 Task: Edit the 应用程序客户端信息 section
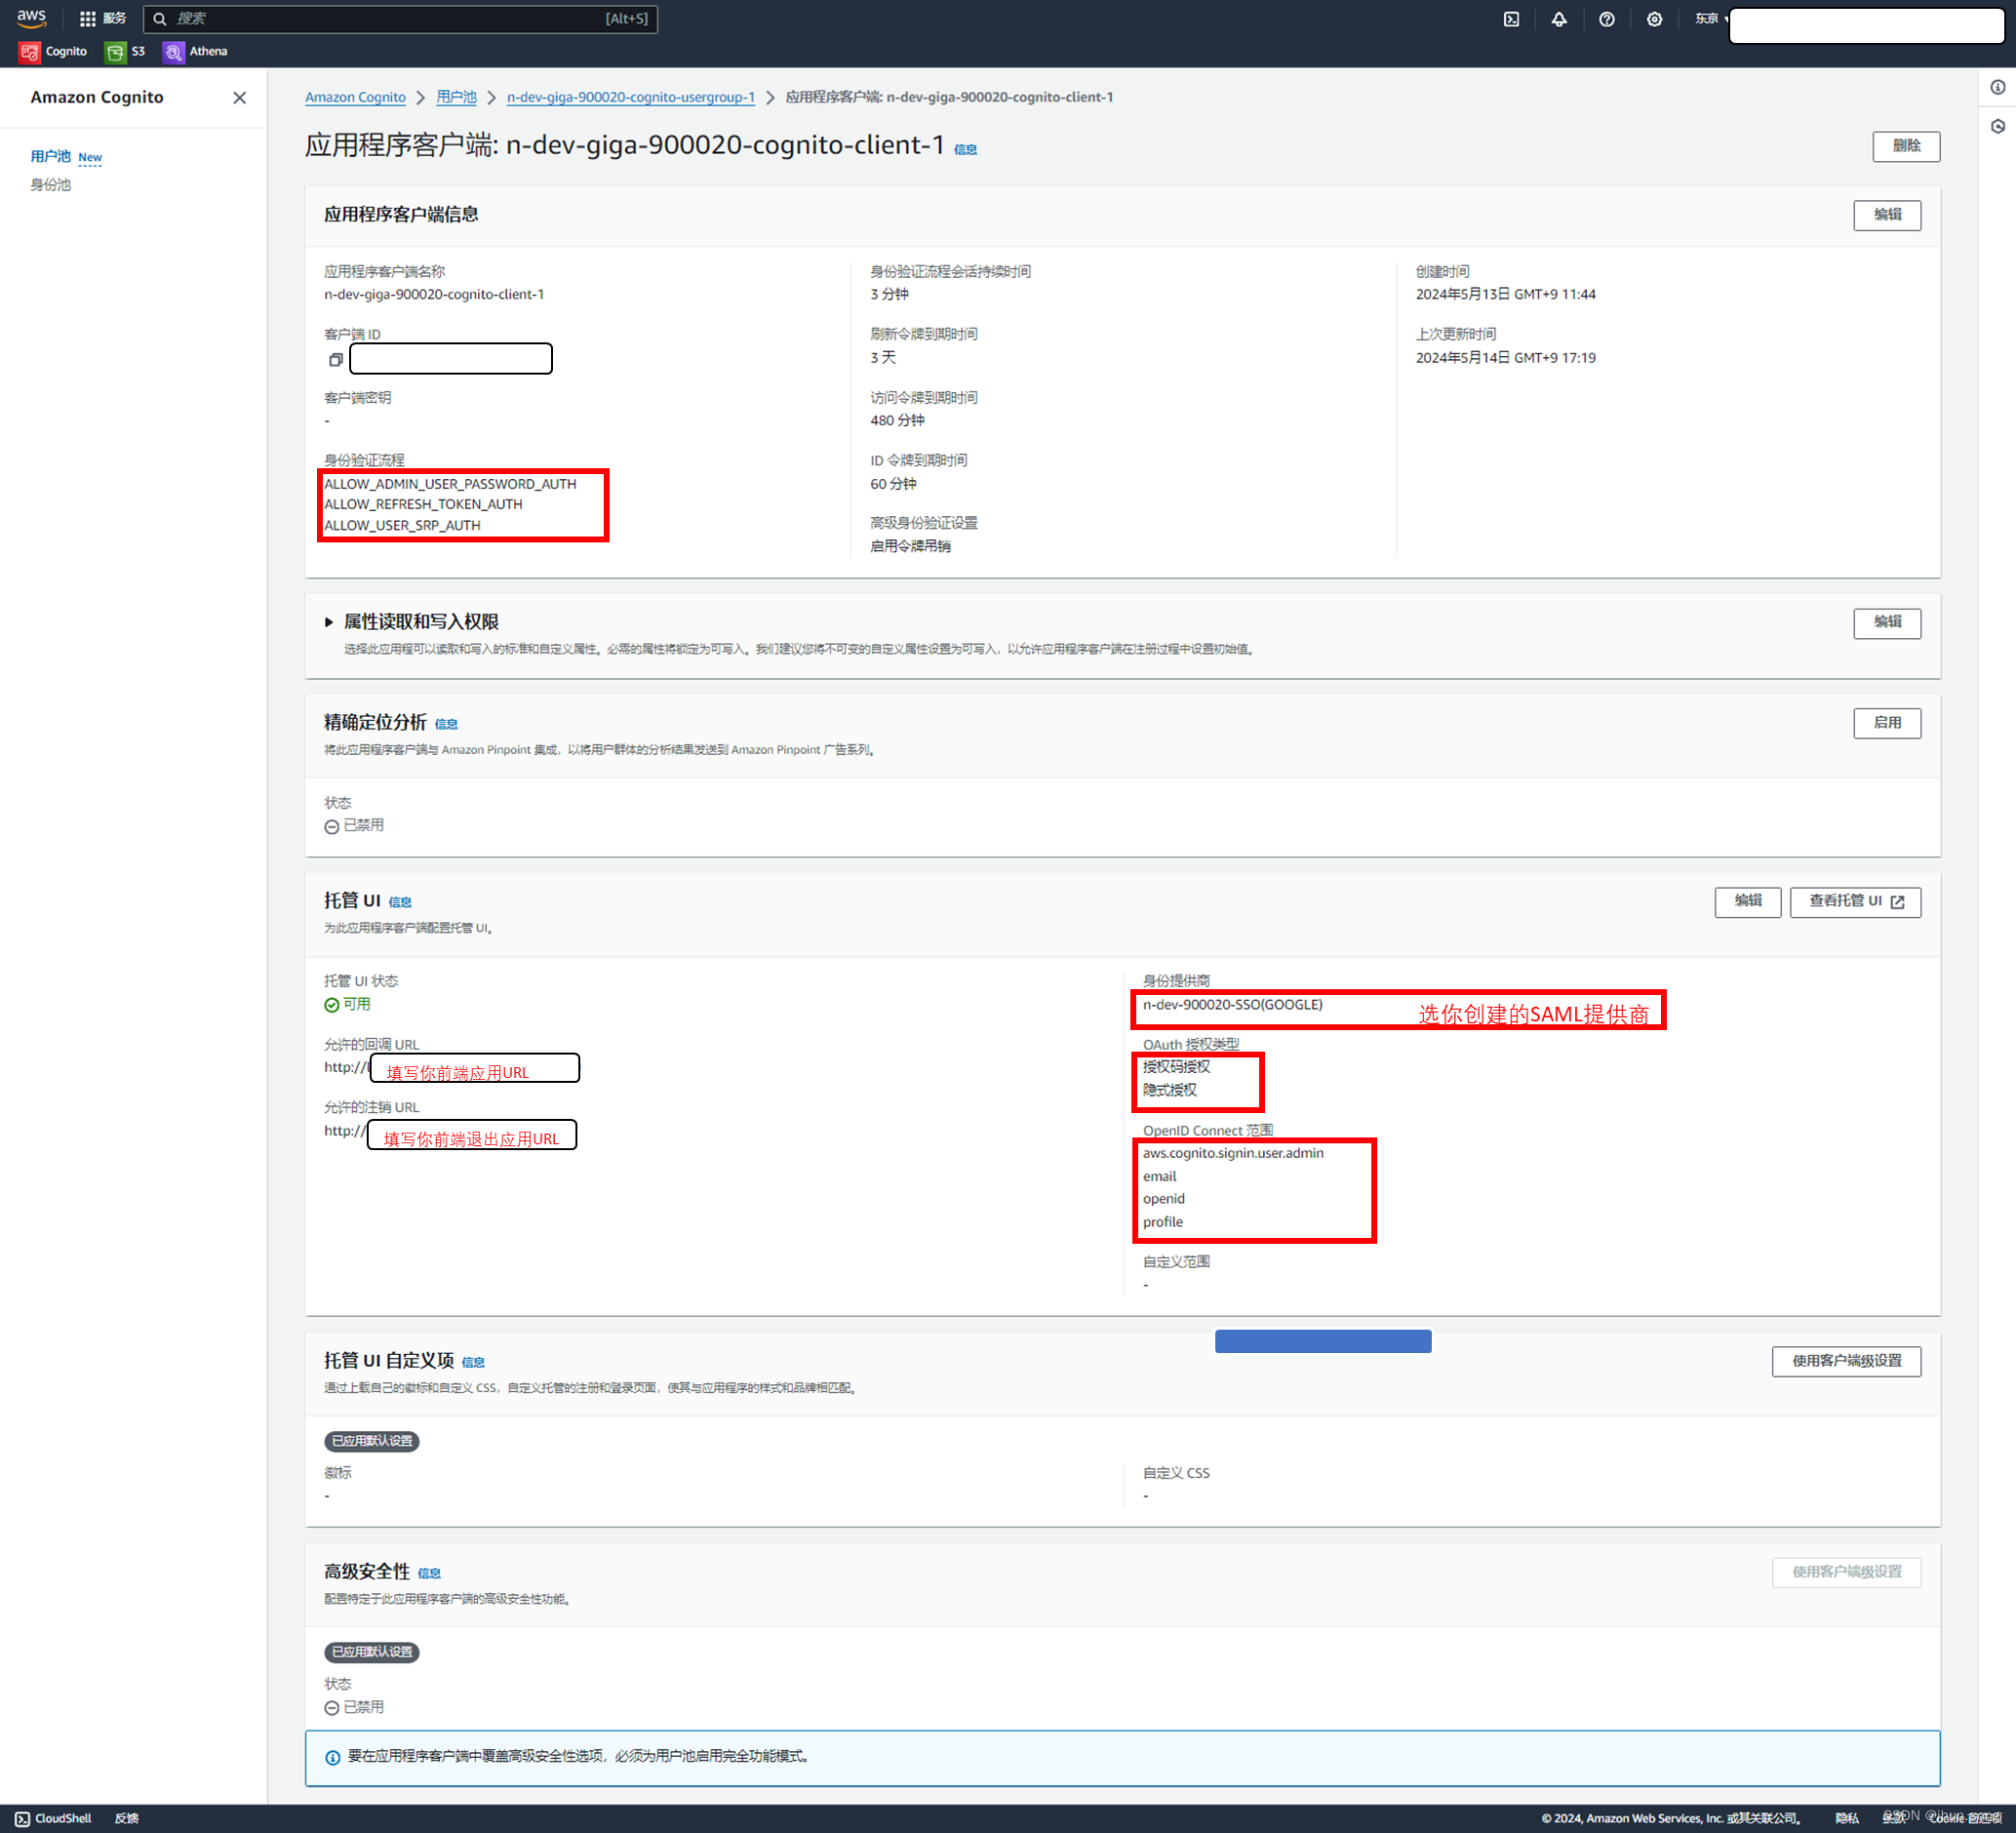click(1886, 215)
